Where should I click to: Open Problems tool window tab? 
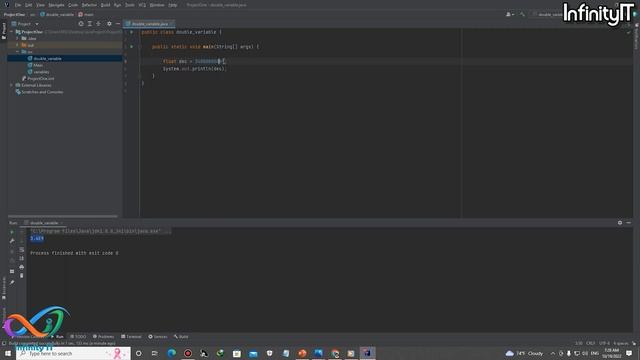pos(104,337)
